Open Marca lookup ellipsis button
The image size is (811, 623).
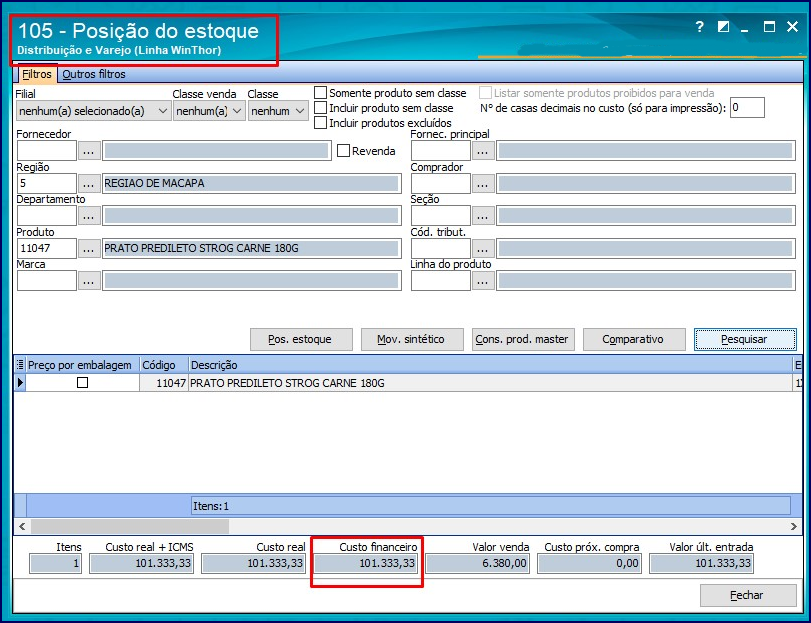88,281
